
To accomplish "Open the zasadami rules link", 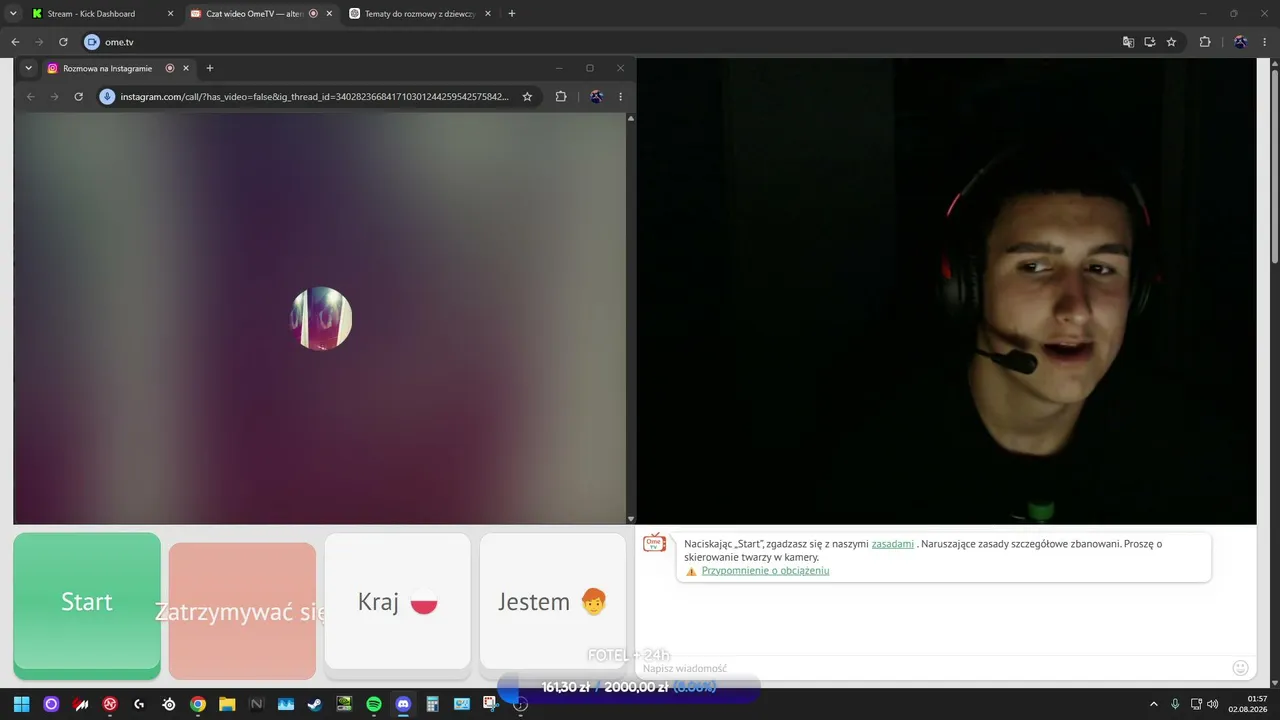I will pyautogui.click(x=893, y=544).
